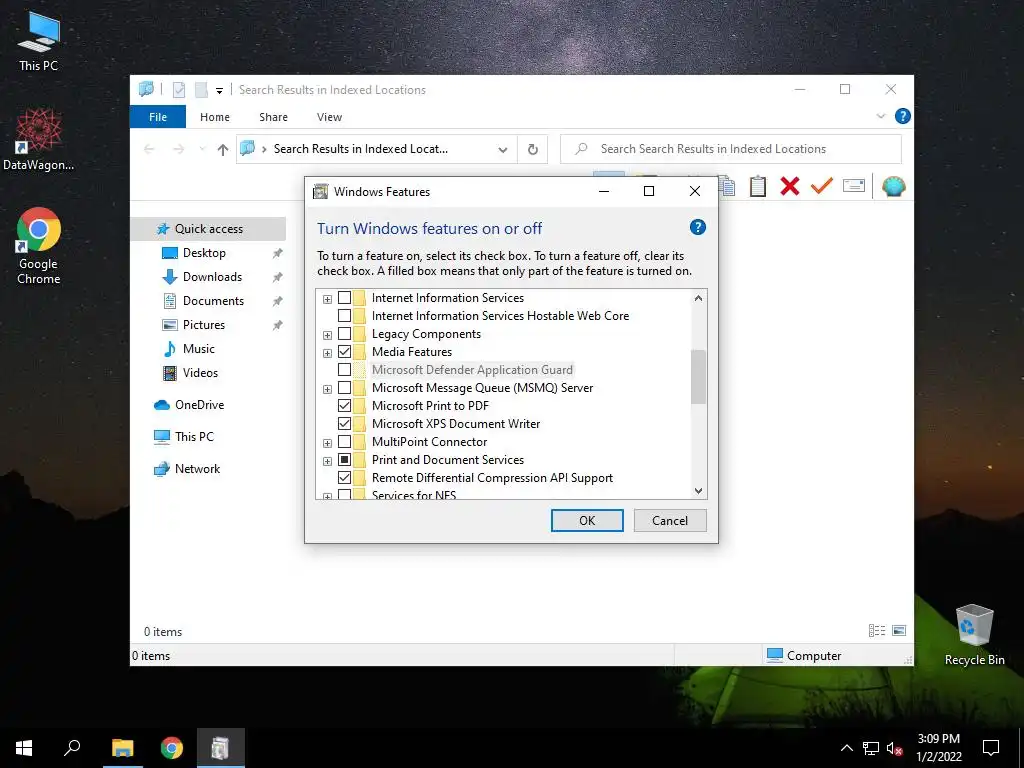Open the address bar history dropdown
Viewport: 1024px width, 768px height.
pos(503,150)
